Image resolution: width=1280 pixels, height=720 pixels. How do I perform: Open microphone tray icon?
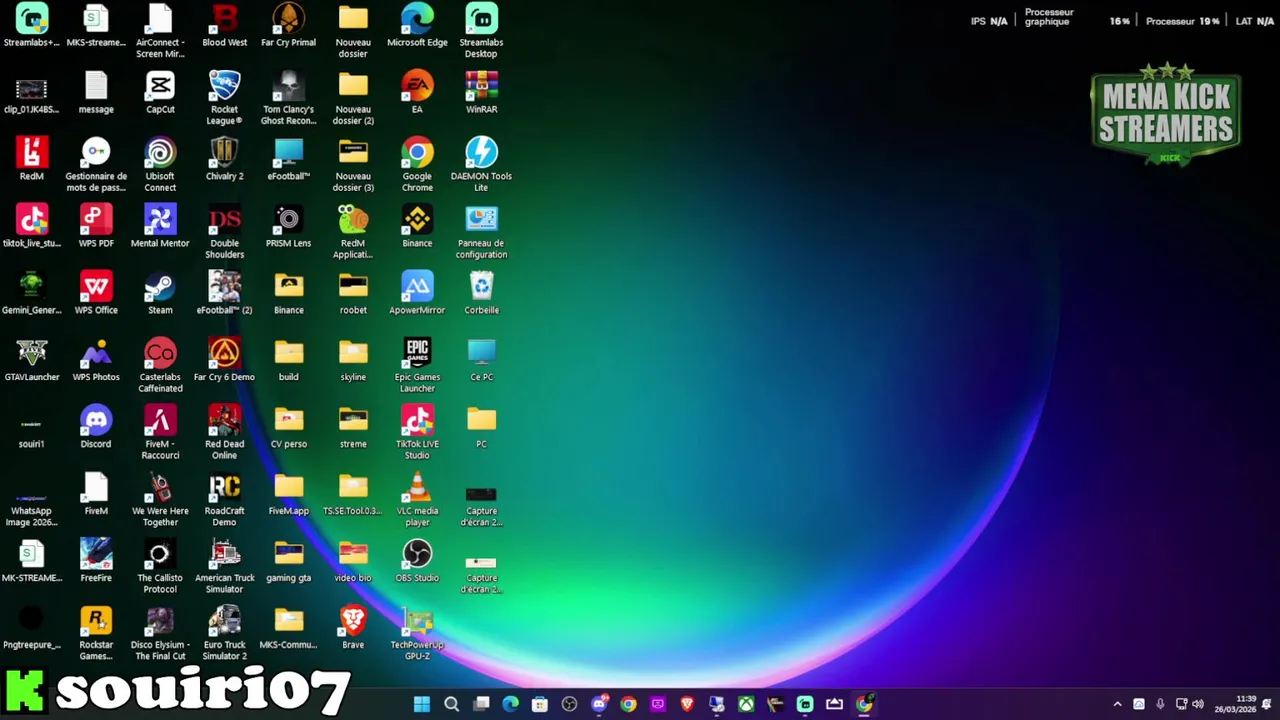click(1160, 704)
